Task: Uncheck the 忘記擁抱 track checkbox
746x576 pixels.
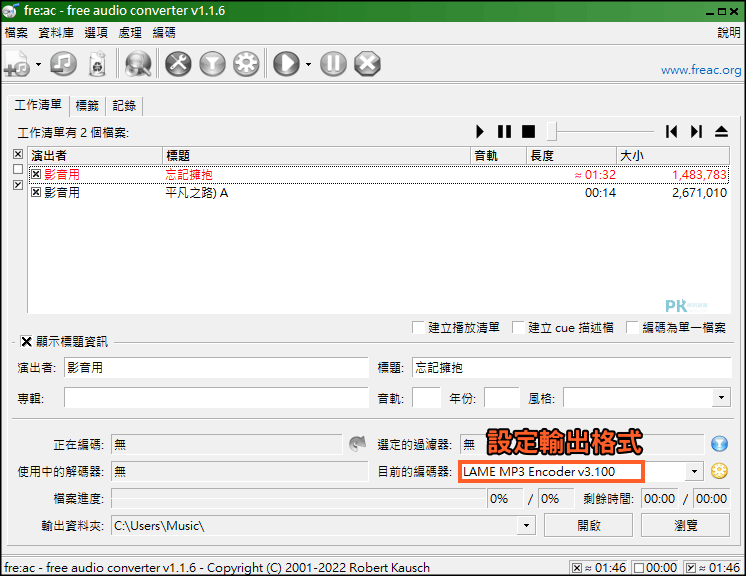Action: point(36,175)
